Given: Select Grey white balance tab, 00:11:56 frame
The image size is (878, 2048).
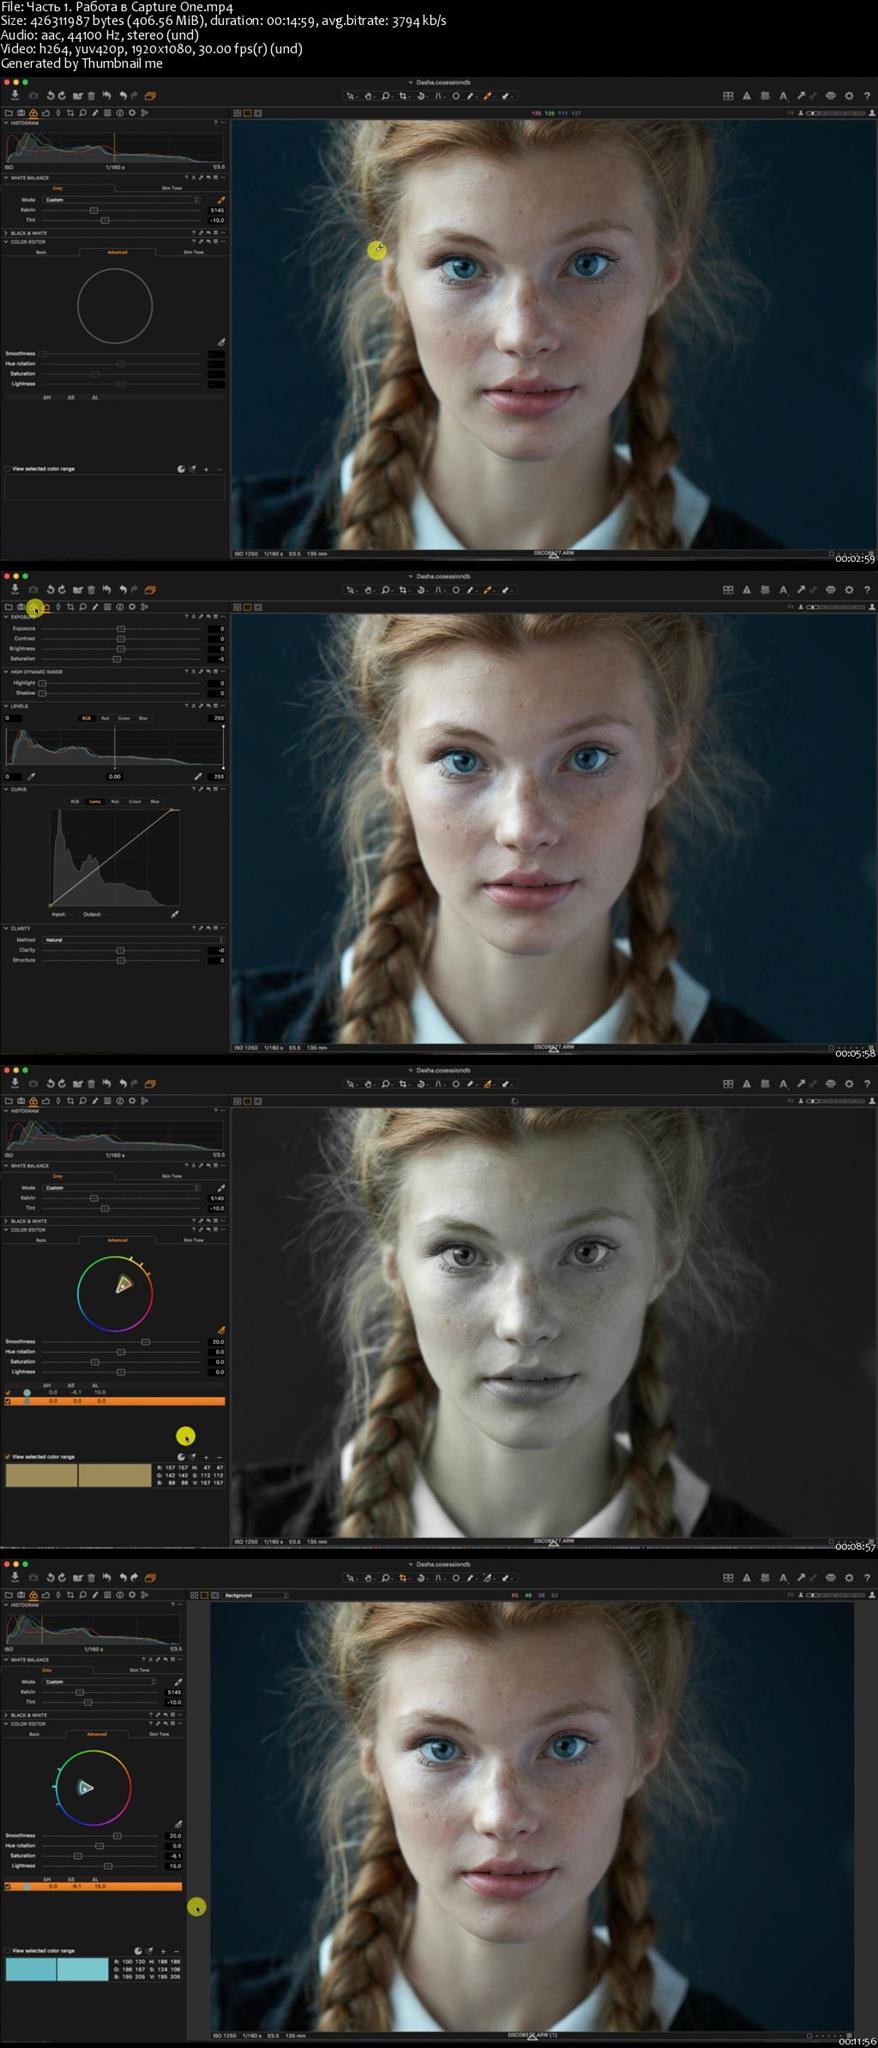Looking at the screenshot, I should pos(47,1670).
